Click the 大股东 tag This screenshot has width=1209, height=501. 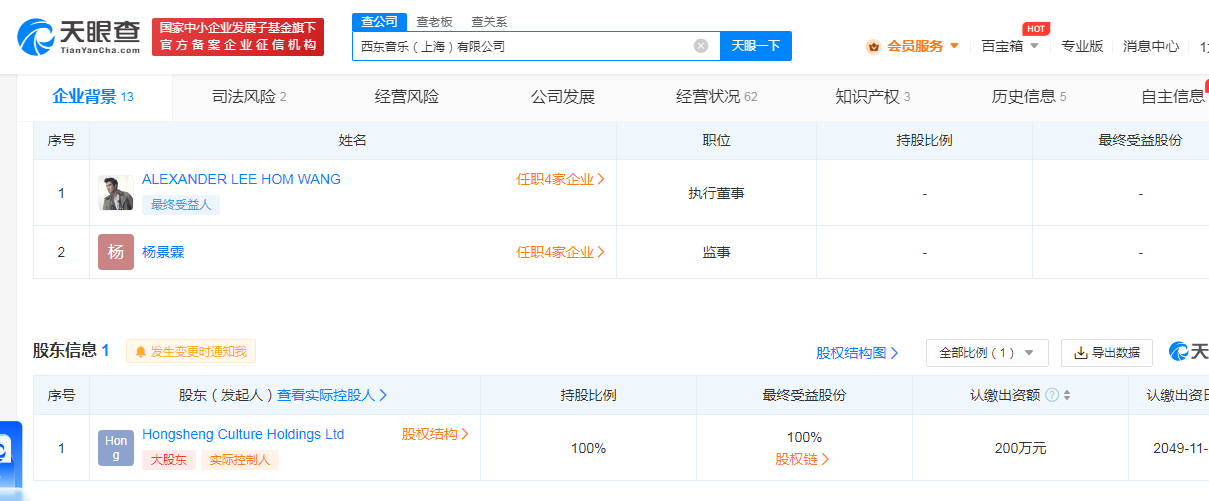coord(168,460)
